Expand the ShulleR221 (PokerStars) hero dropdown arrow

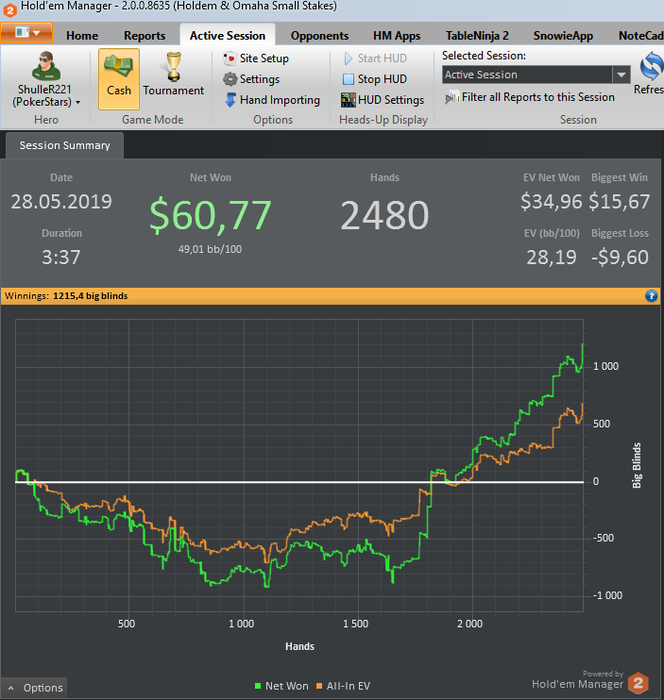click(78, 102)
